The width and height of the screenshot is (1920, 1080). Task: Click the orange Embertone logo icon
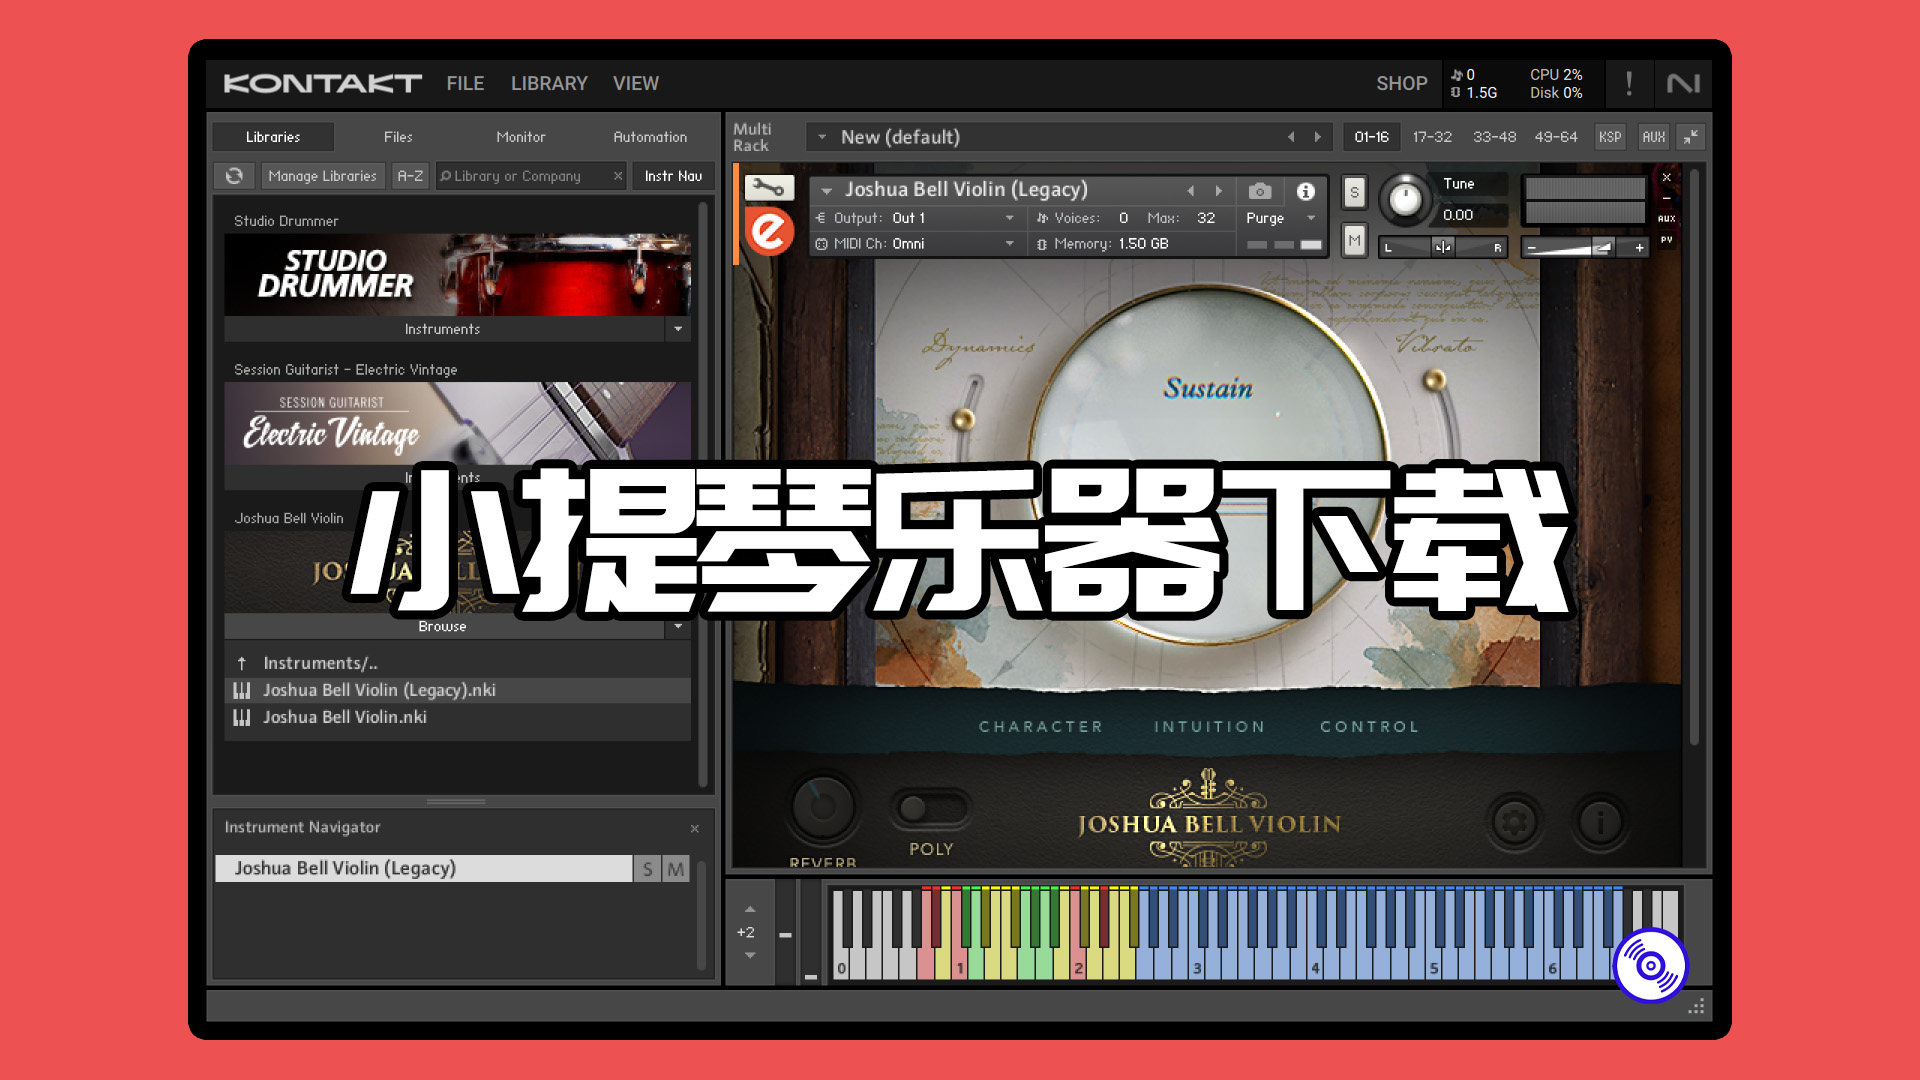(769, 232)
